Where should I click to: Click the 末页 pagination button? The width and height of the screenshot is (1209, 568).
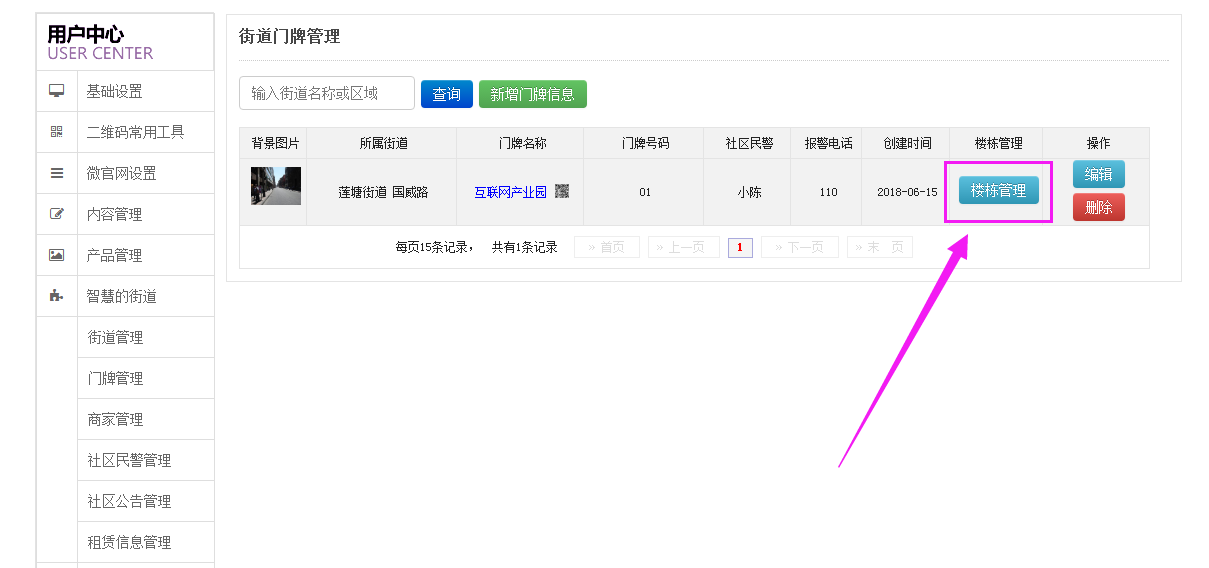pos(880,247)
